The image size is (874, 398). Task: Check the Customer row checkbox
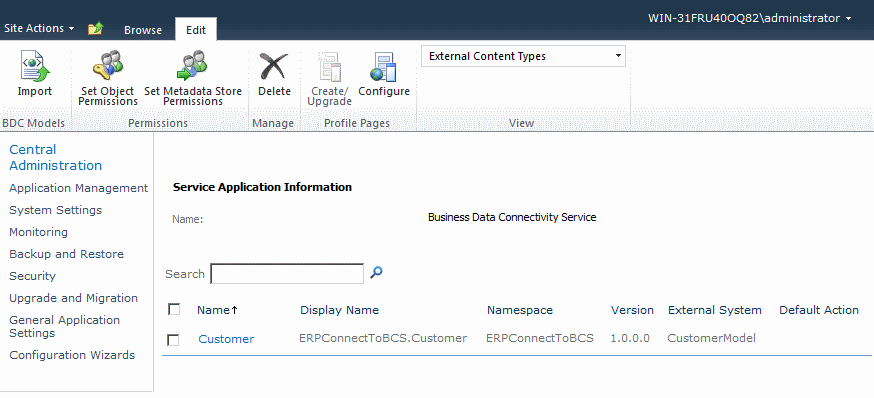173,339
